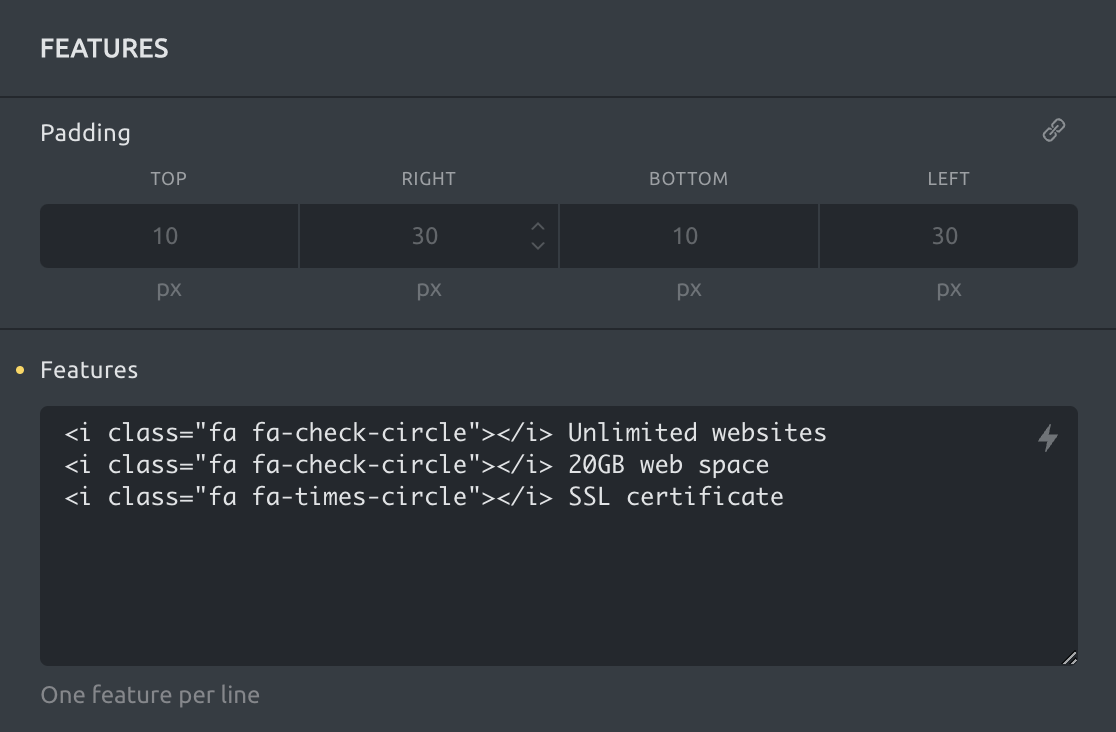1116x732 pixels.
Task: Focus the TOP padding input field
Action: click(x=168, y=236)
